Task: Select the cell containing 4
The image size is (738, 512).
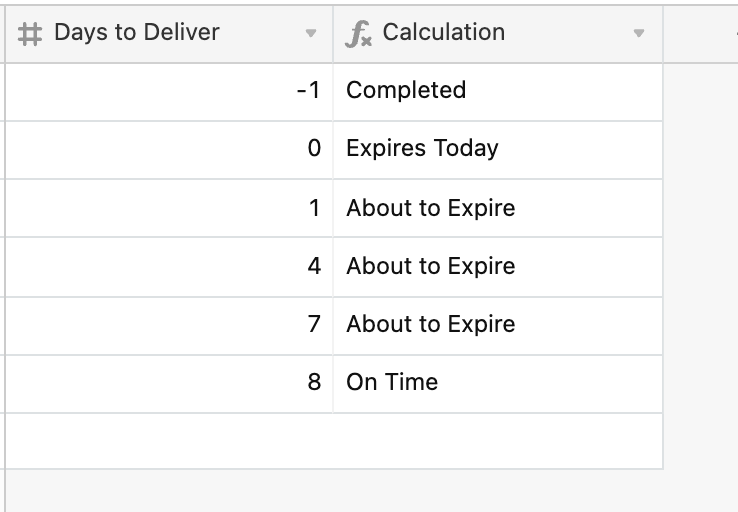Action: [x=169, y=267]
